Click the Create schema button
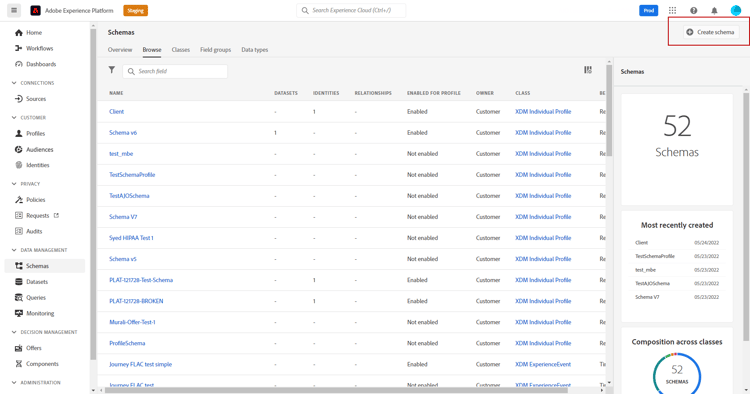750x394 pixels. (x=711, y=32)
